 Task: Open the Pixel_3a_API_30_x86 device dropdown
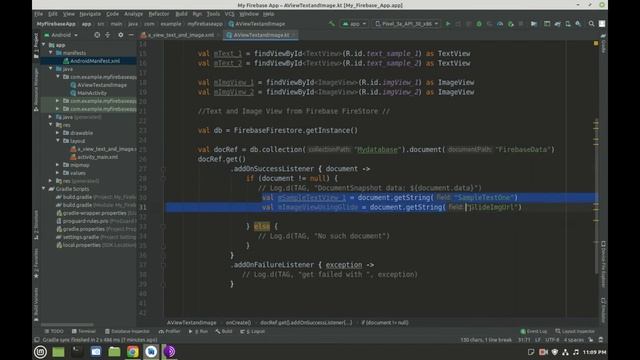(x=407, y=24)
